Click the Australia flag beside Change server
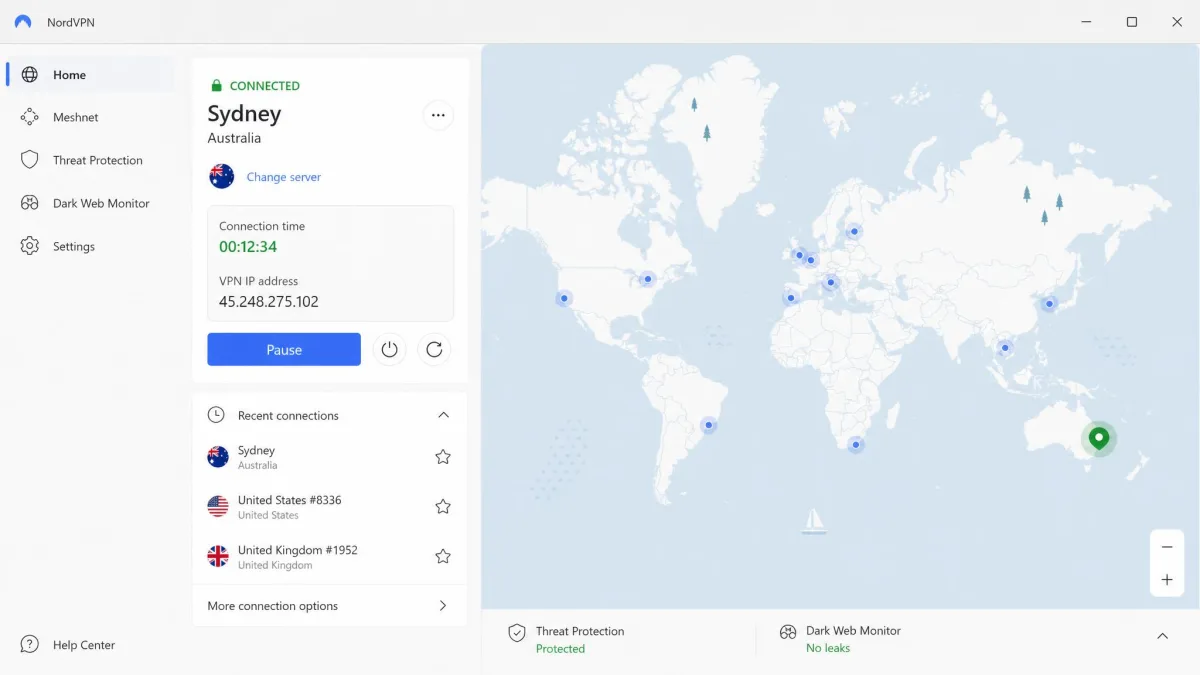Screen dimensions: 1200x675 point(221,176)
